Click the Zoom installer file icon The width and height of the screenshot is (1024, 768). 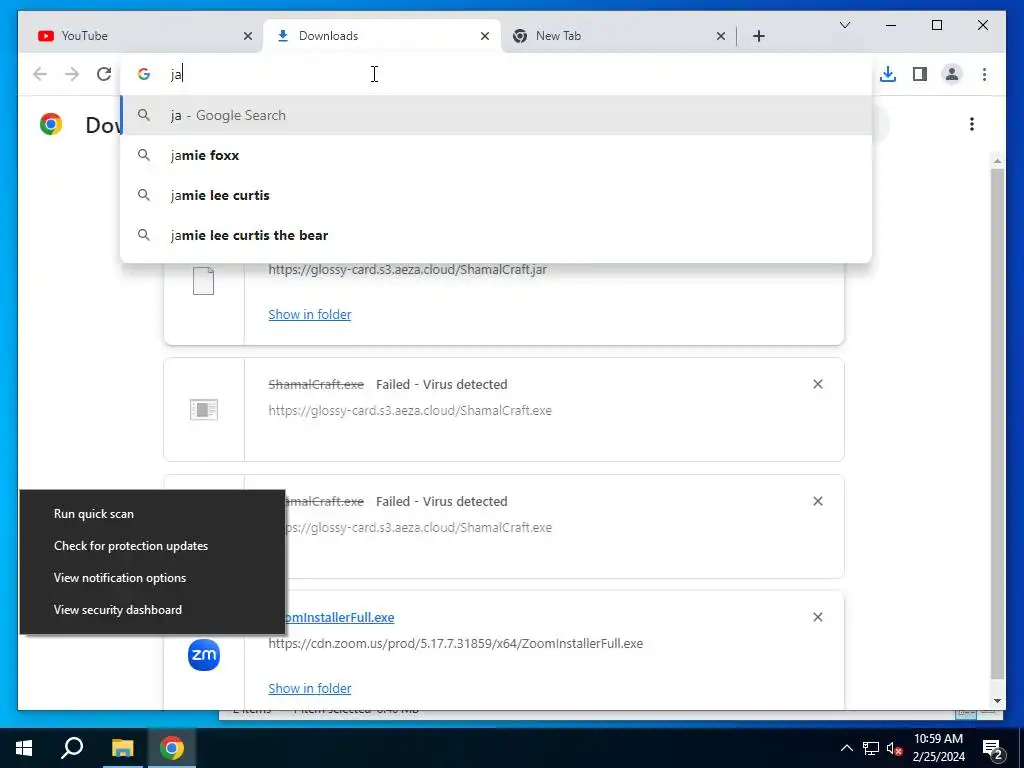(203, 655)
